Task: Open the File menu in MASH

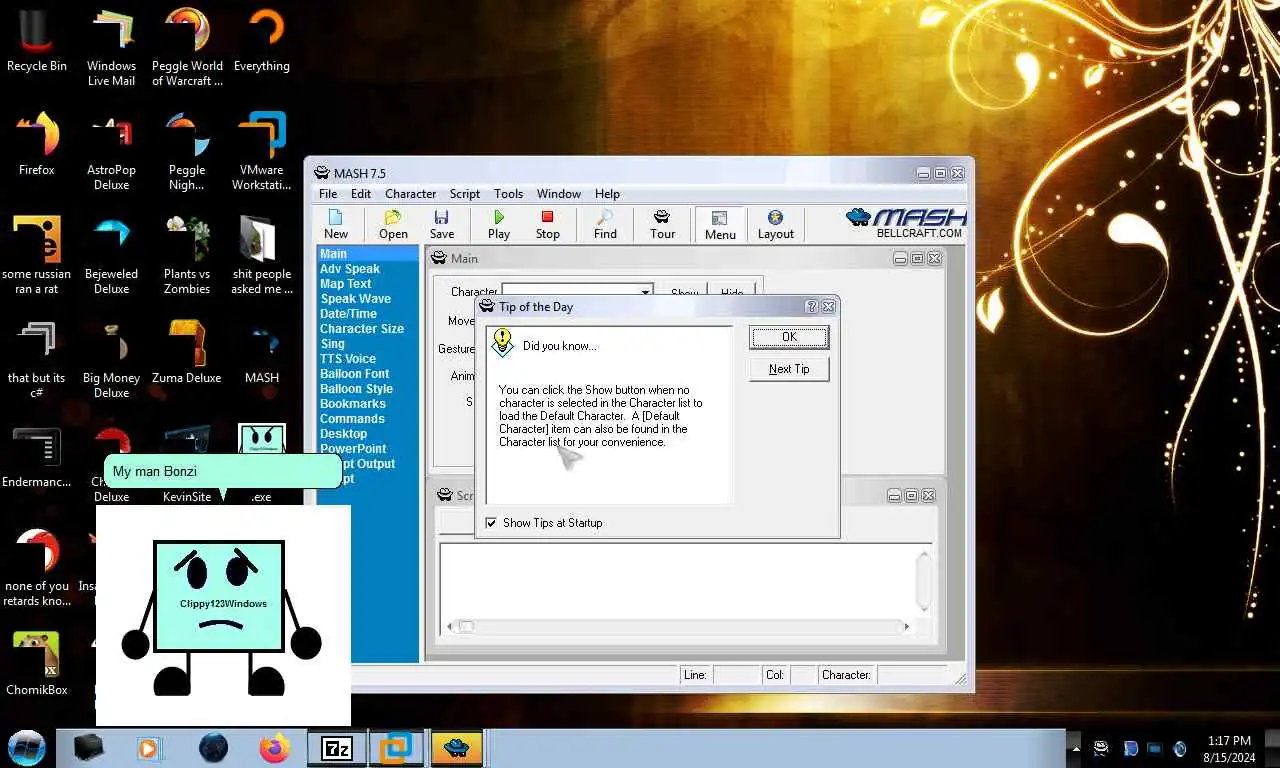Action: click(x=328, y=194)
